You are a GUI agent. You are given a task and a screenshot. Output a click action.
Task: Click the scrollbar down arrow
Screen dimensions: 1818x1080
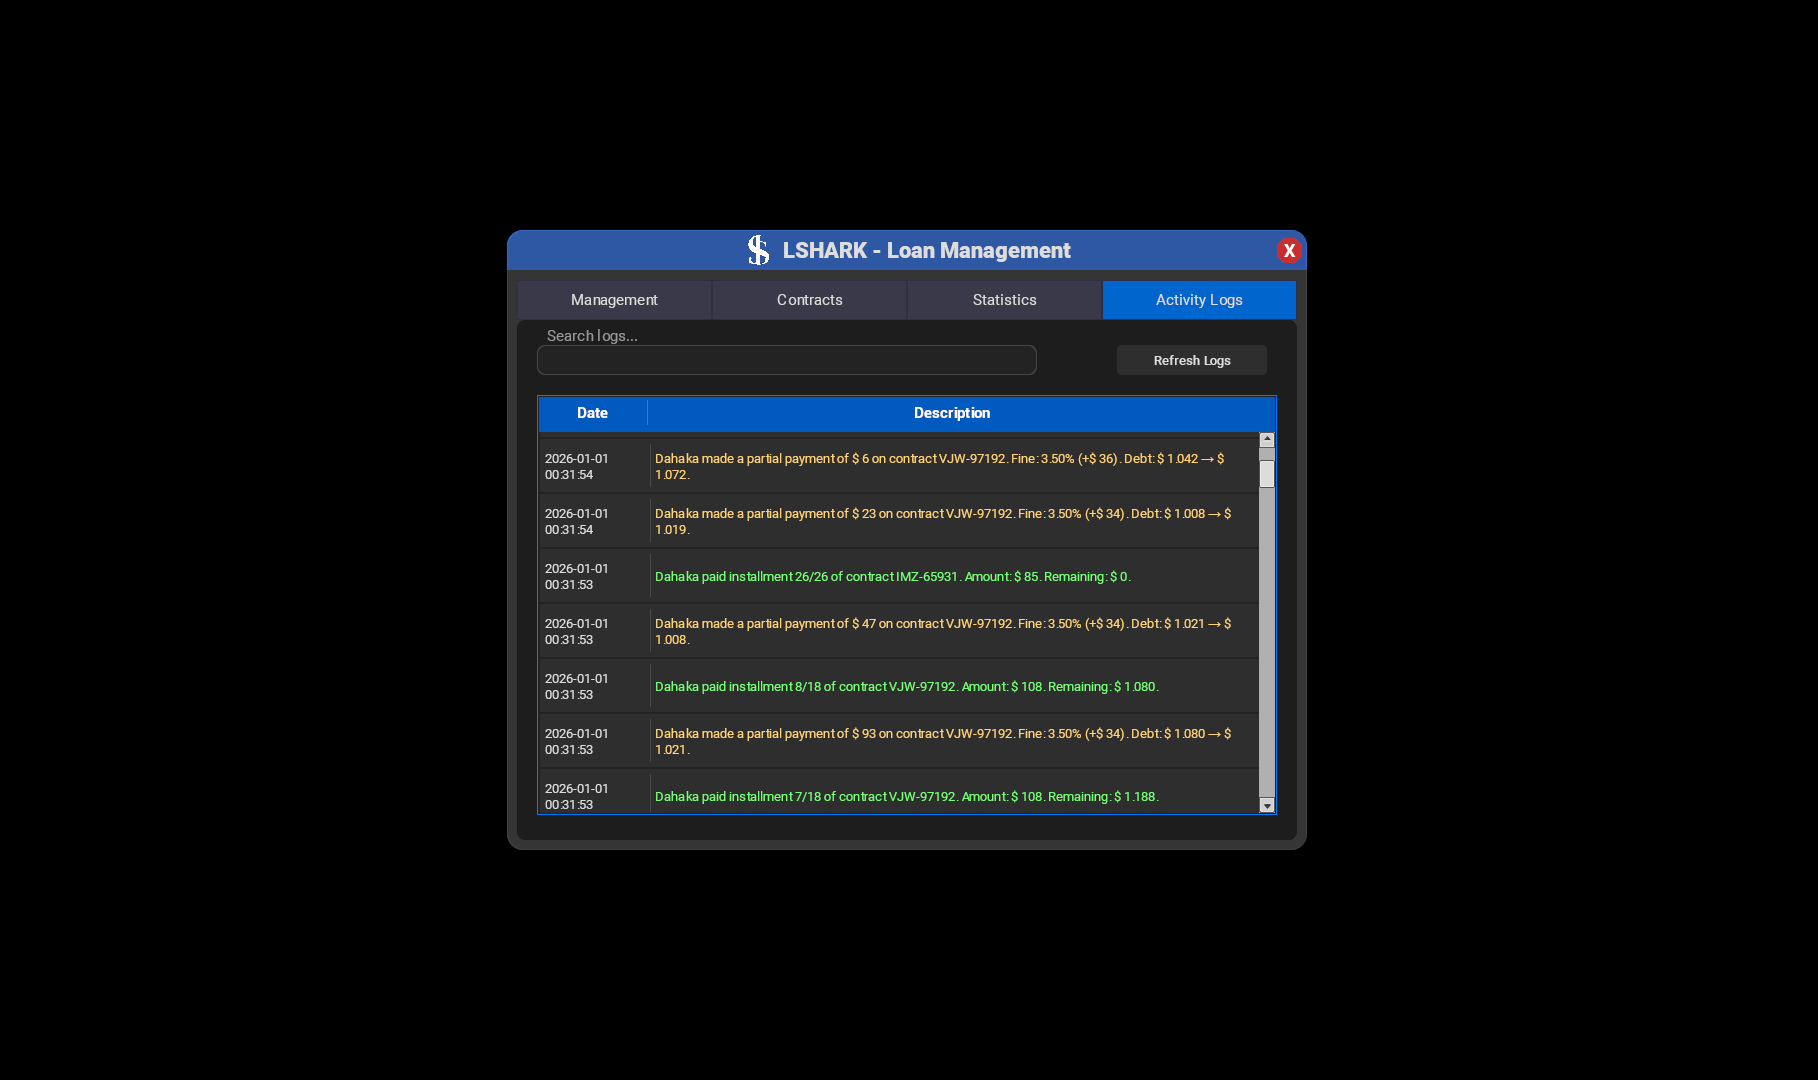point(1267,806)
